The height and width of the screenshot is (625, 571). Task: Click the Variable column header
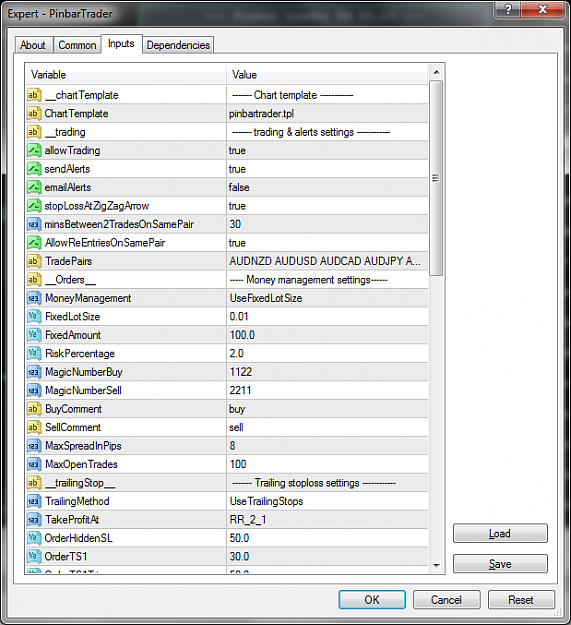pos(126,75)
